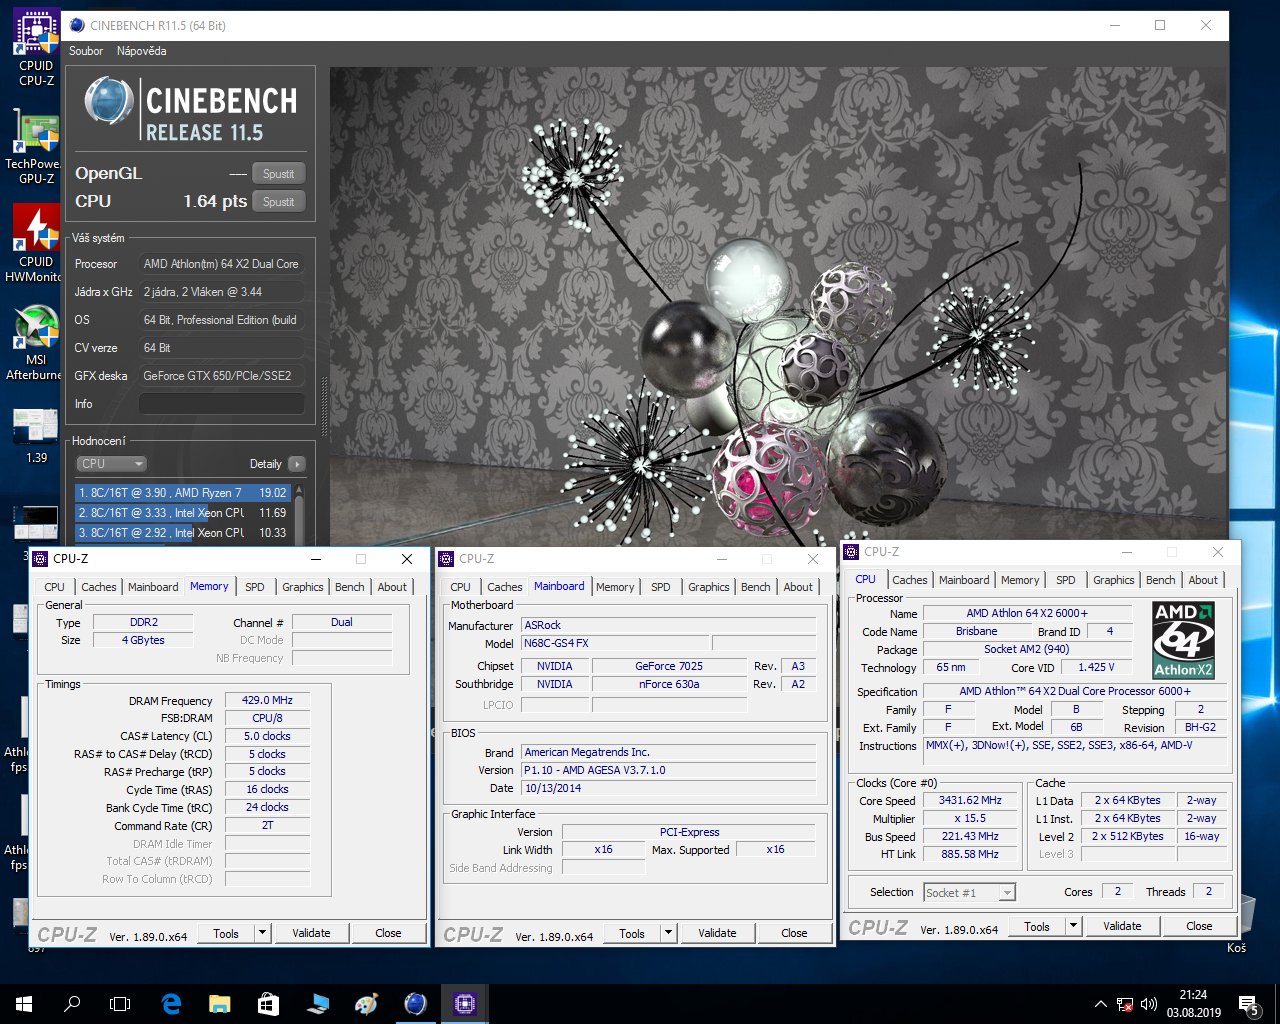Select the AMD Ryzen 7 ranking row
Viewport: 1280px width, 1024px height.
183,493
